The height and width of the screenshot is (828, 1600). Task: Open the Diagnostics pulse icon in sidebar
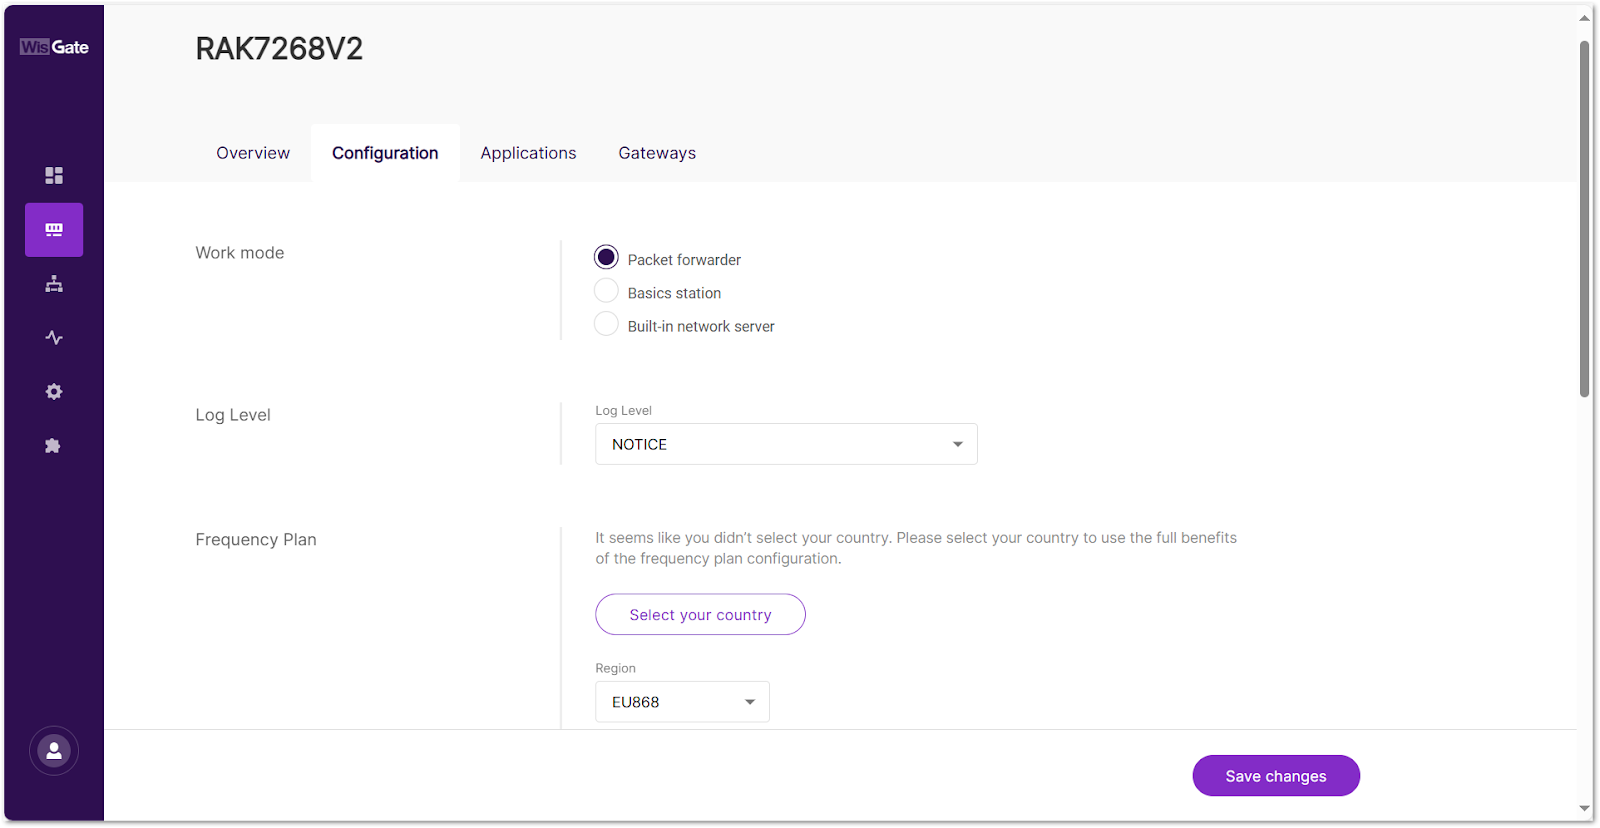54,338
